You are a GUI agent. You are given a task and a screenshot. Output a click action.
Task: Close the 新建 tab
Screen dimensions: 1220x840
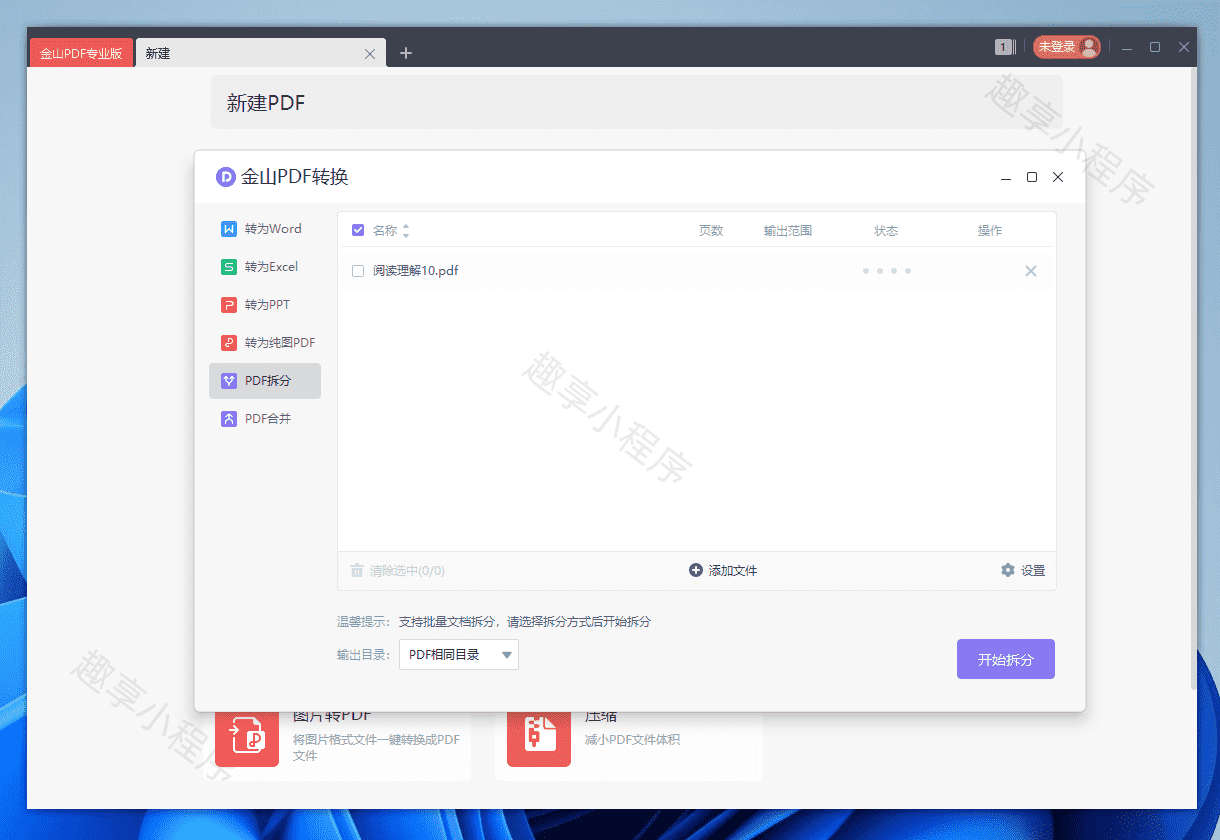tap(370, 54)
